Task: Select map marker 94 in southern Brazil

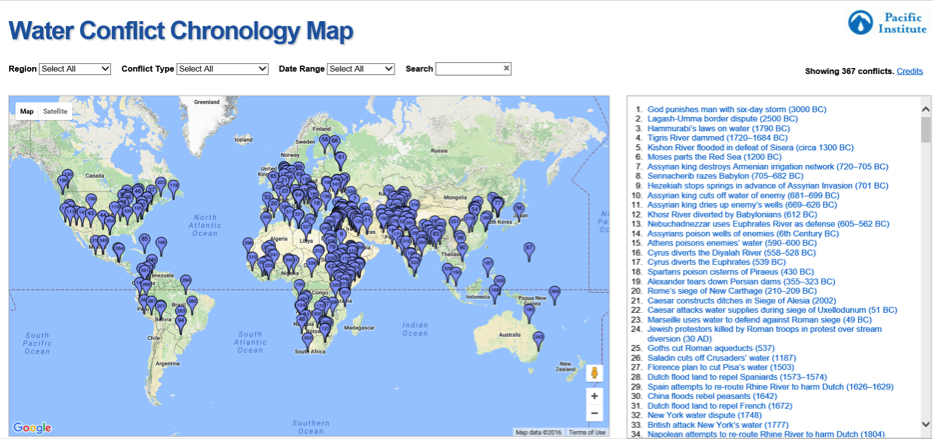Action: coord(181,324)
